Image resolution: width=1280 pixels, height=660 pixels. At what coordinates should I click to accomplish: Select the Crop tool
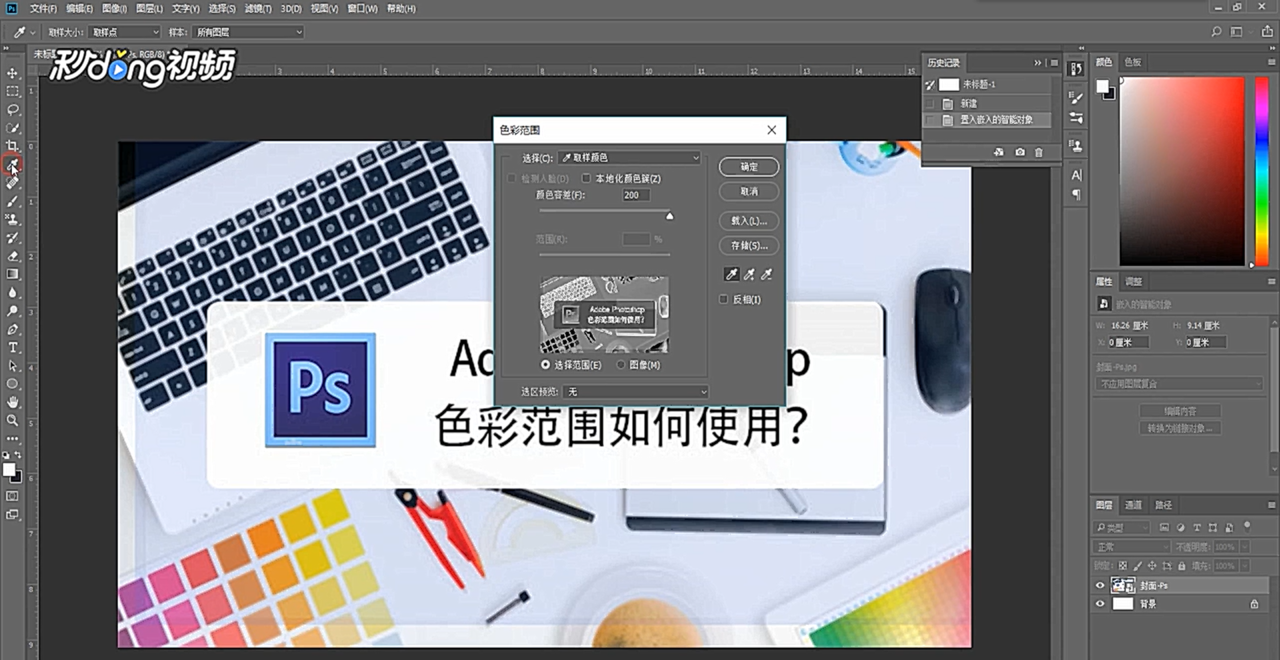pos(13,147)
